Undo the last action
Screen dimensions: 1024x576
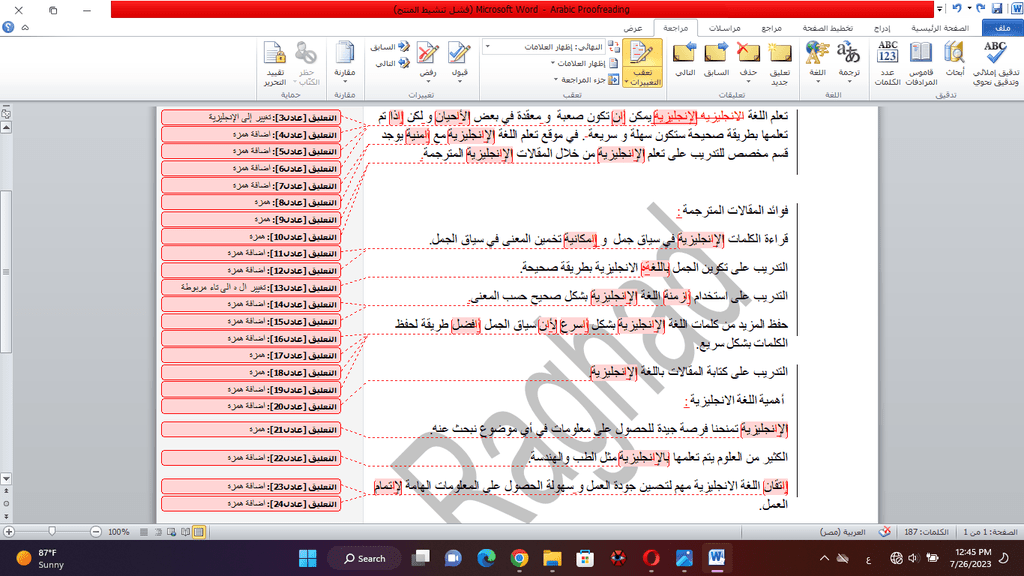tap(957, 8)
